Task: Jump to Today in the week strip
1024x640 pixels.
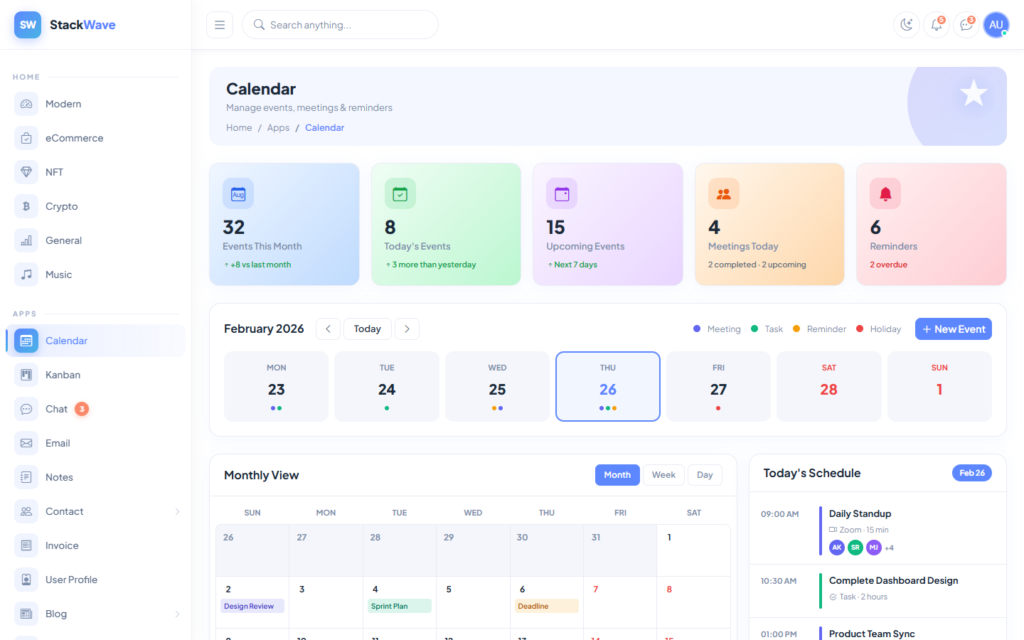Action: click(368, 328)
